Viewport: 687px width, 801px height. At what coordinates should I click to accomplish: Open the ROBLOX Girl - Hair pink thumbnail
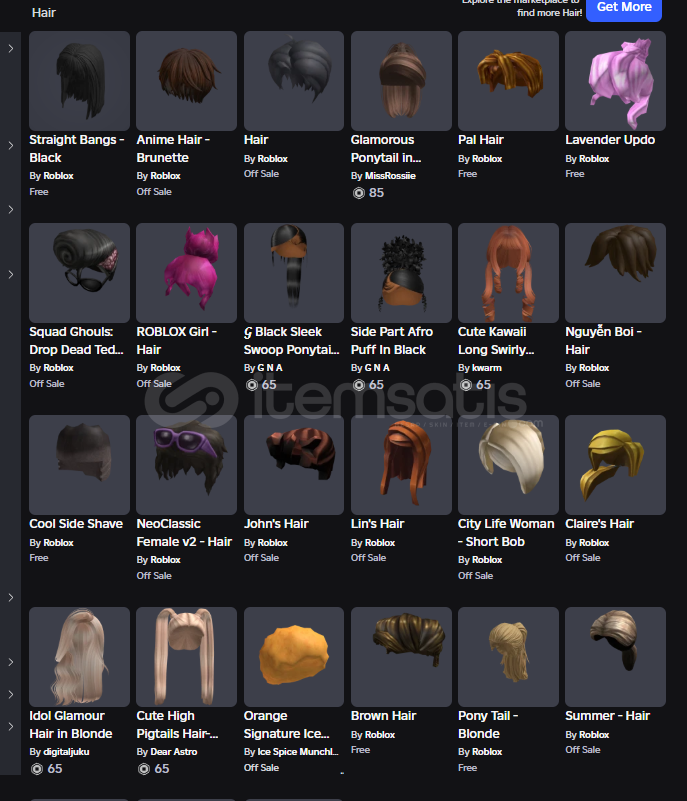coord(186,273)
